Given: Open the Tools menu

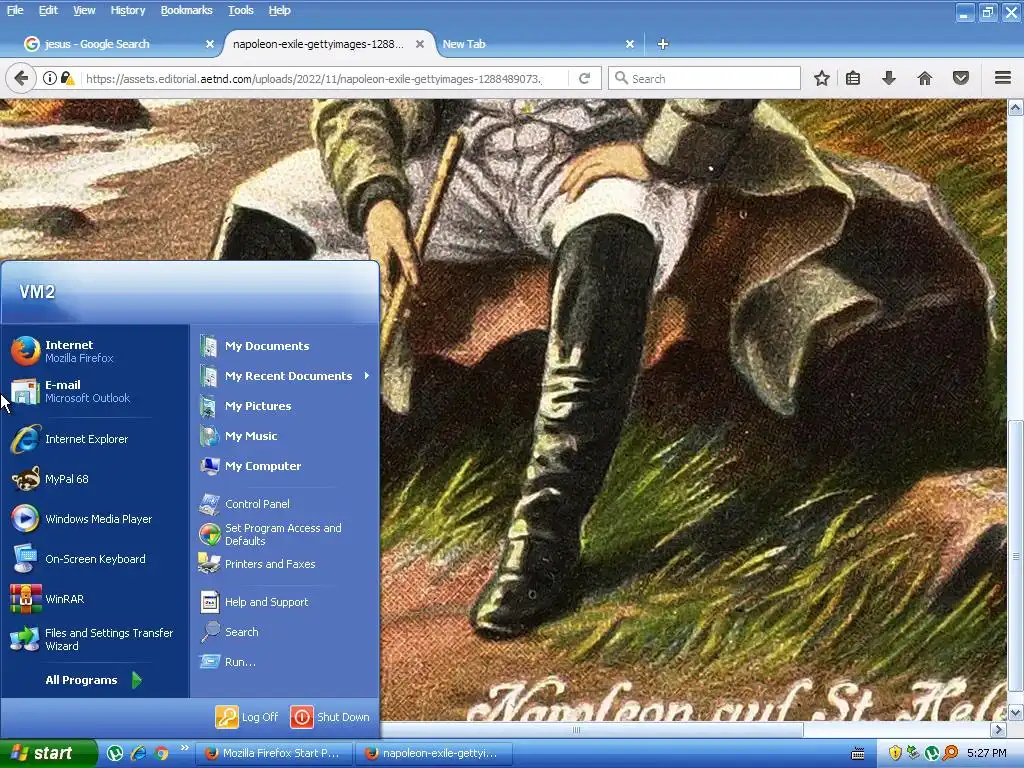Looking at the screenshot, I should [x=240, y=10].
